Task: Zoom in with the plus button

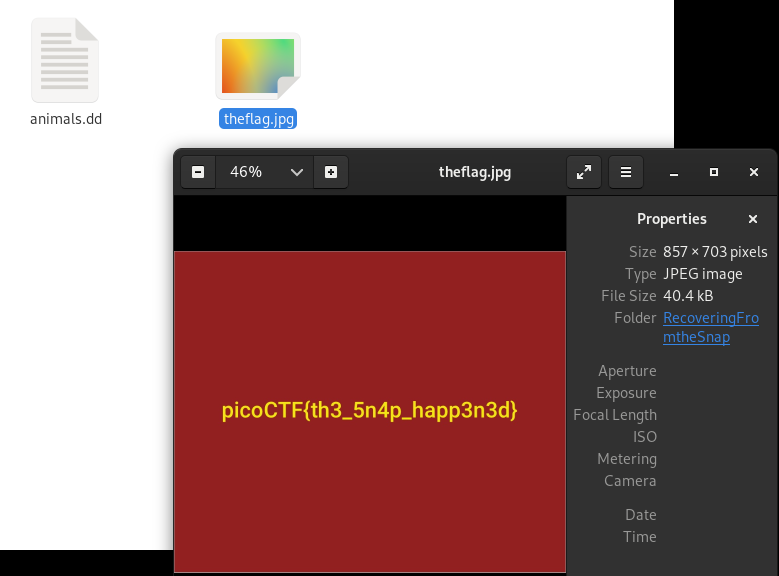Action: pos(331,172)
